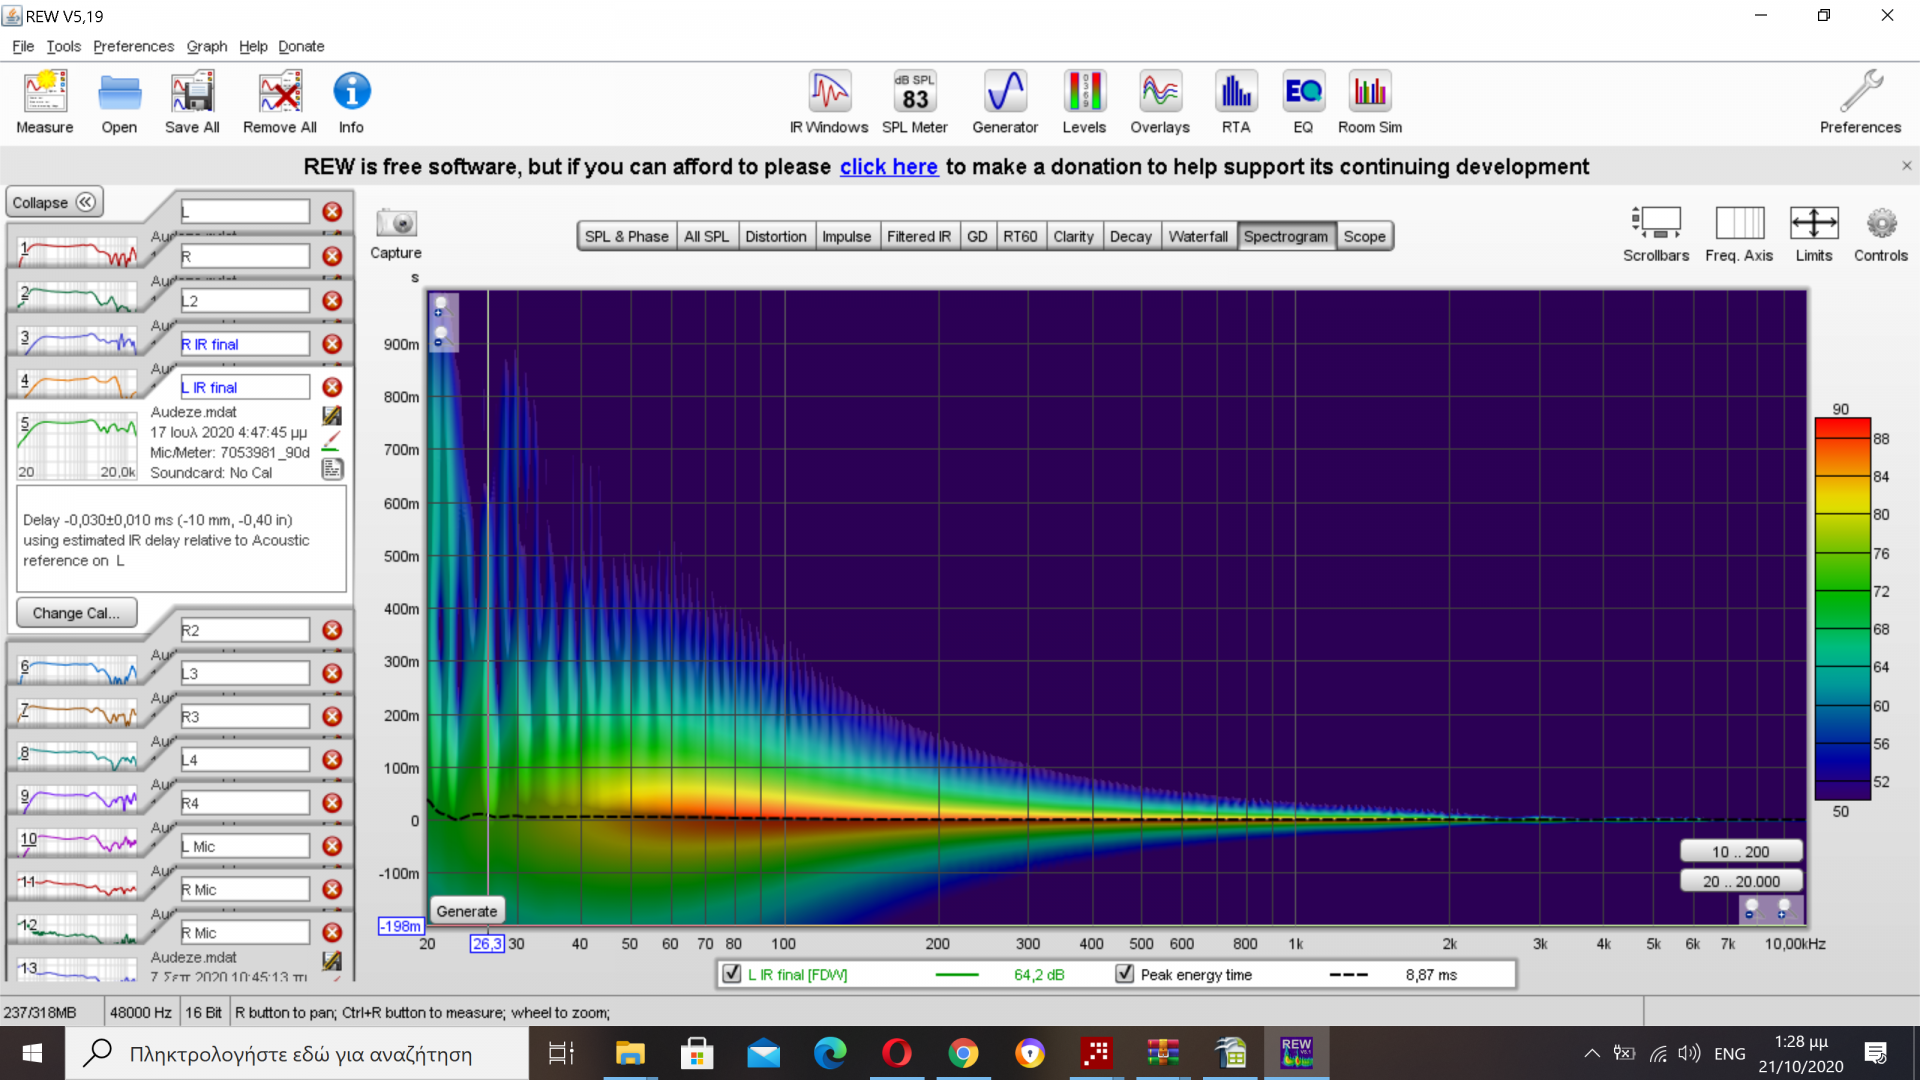
Task: Click the Generate button
Action: click(x=466, y=911)
